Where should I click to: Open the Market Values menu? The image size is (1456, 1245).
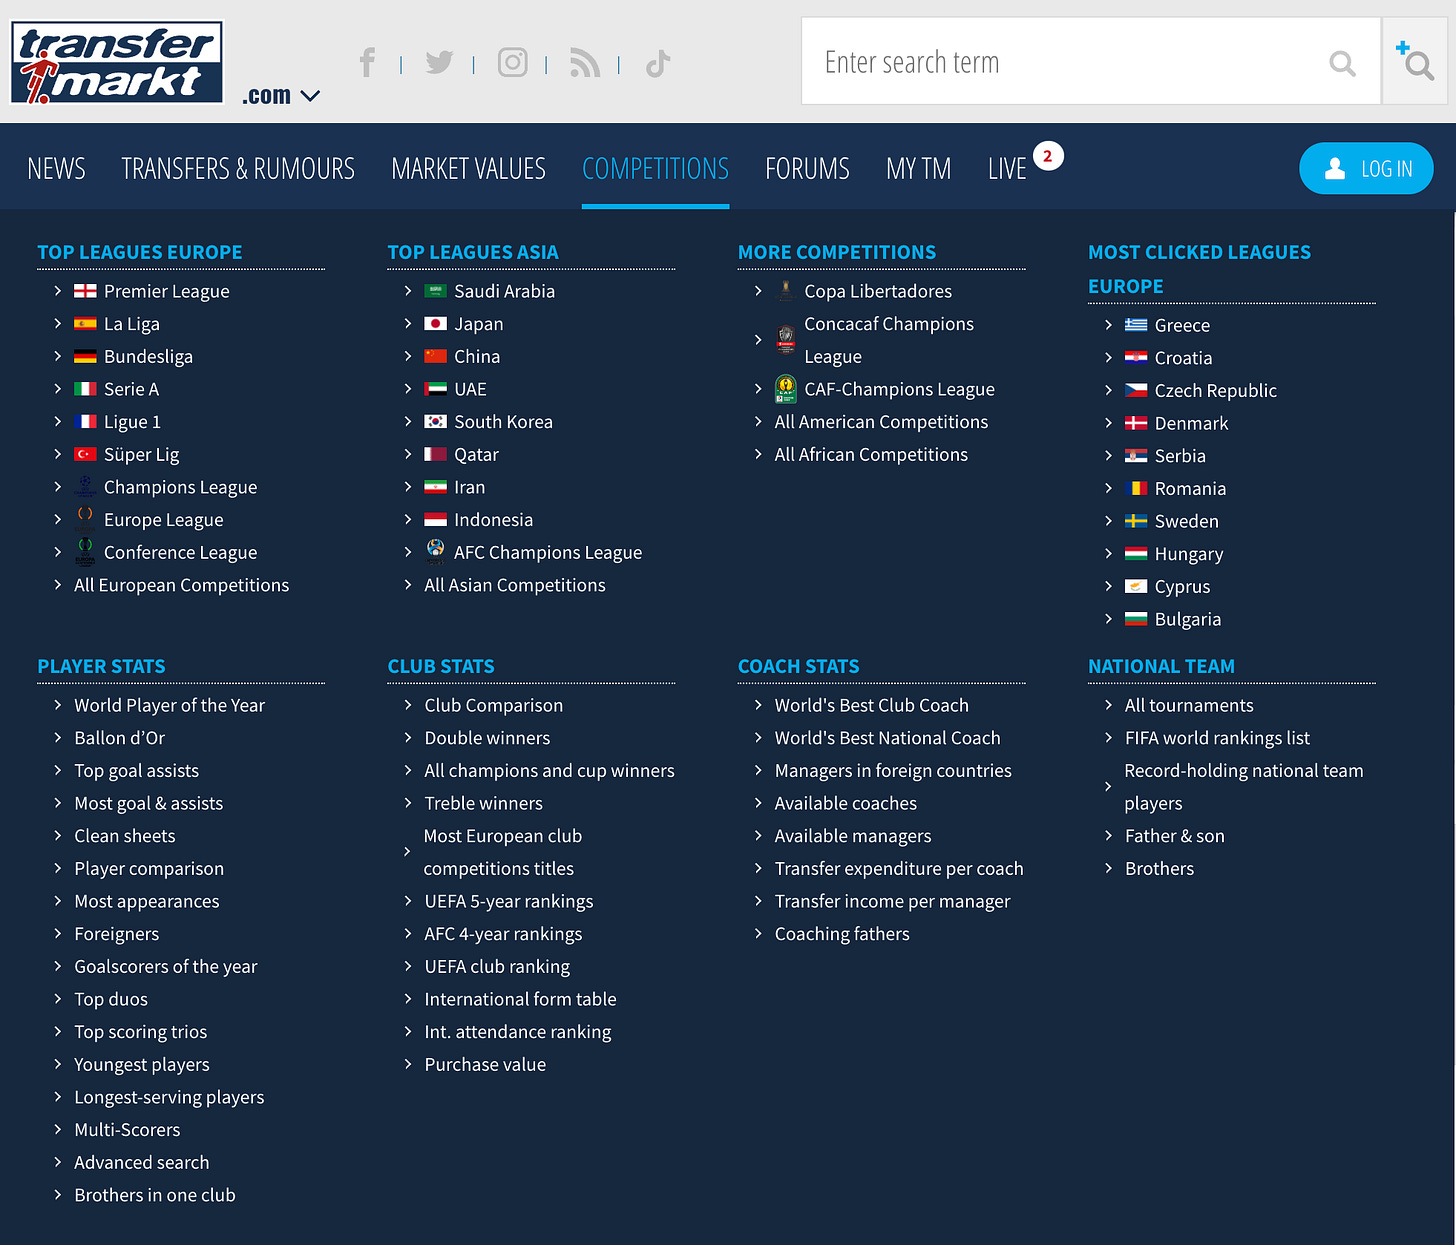[468, 169]
